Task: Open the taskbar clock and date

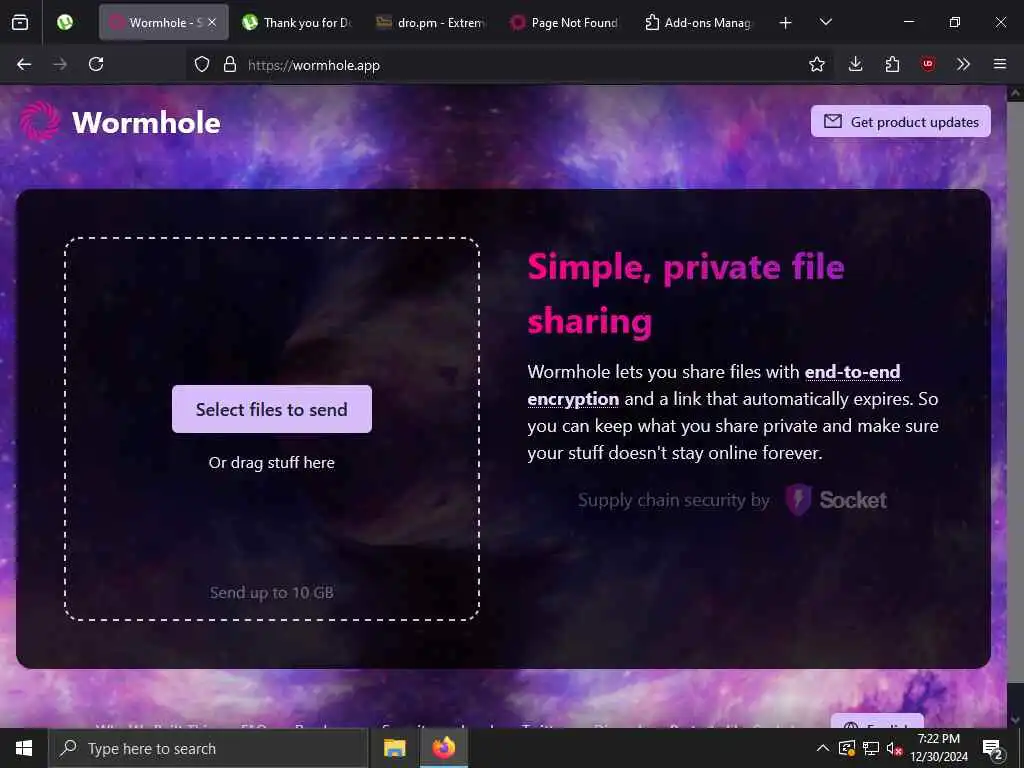Action: pyautogui.click(x=939, y=748)
